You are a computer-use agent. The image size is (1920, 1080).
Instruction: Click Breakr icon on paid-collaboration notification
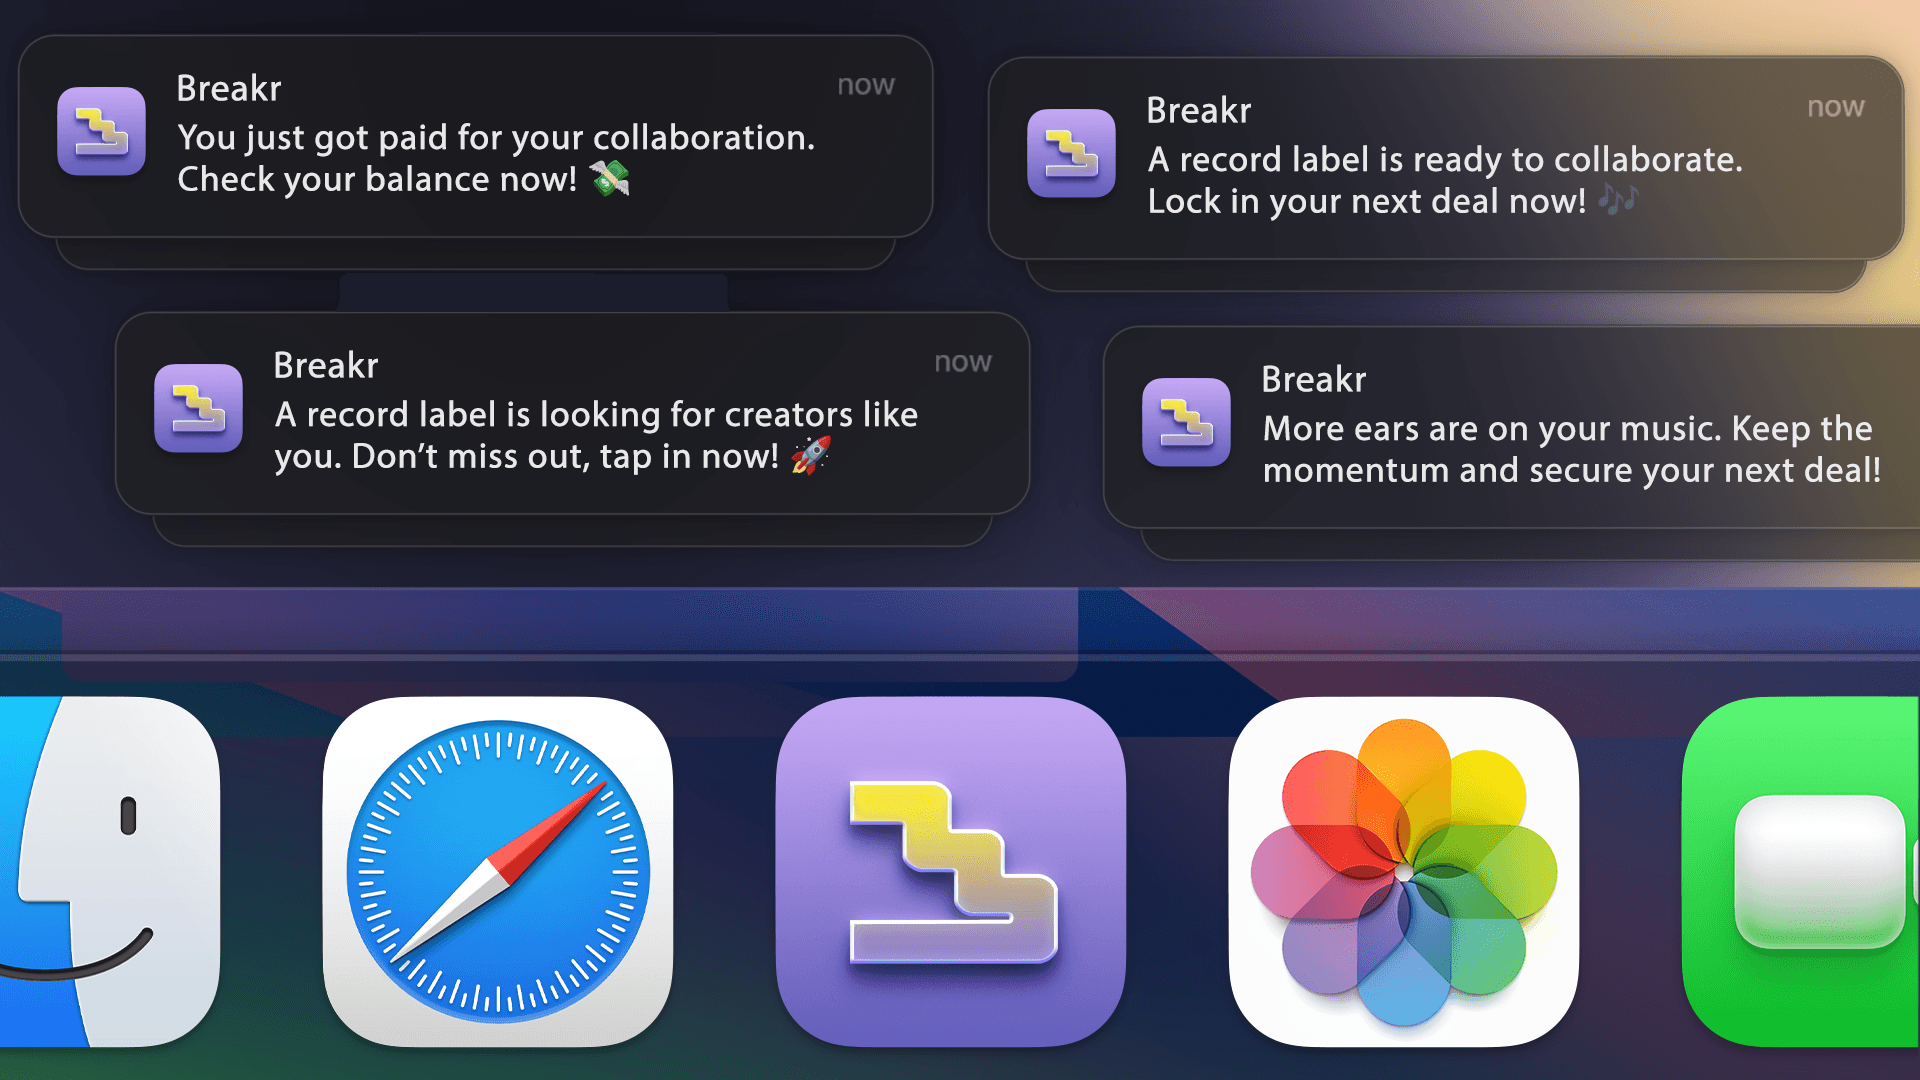[101, 131]
